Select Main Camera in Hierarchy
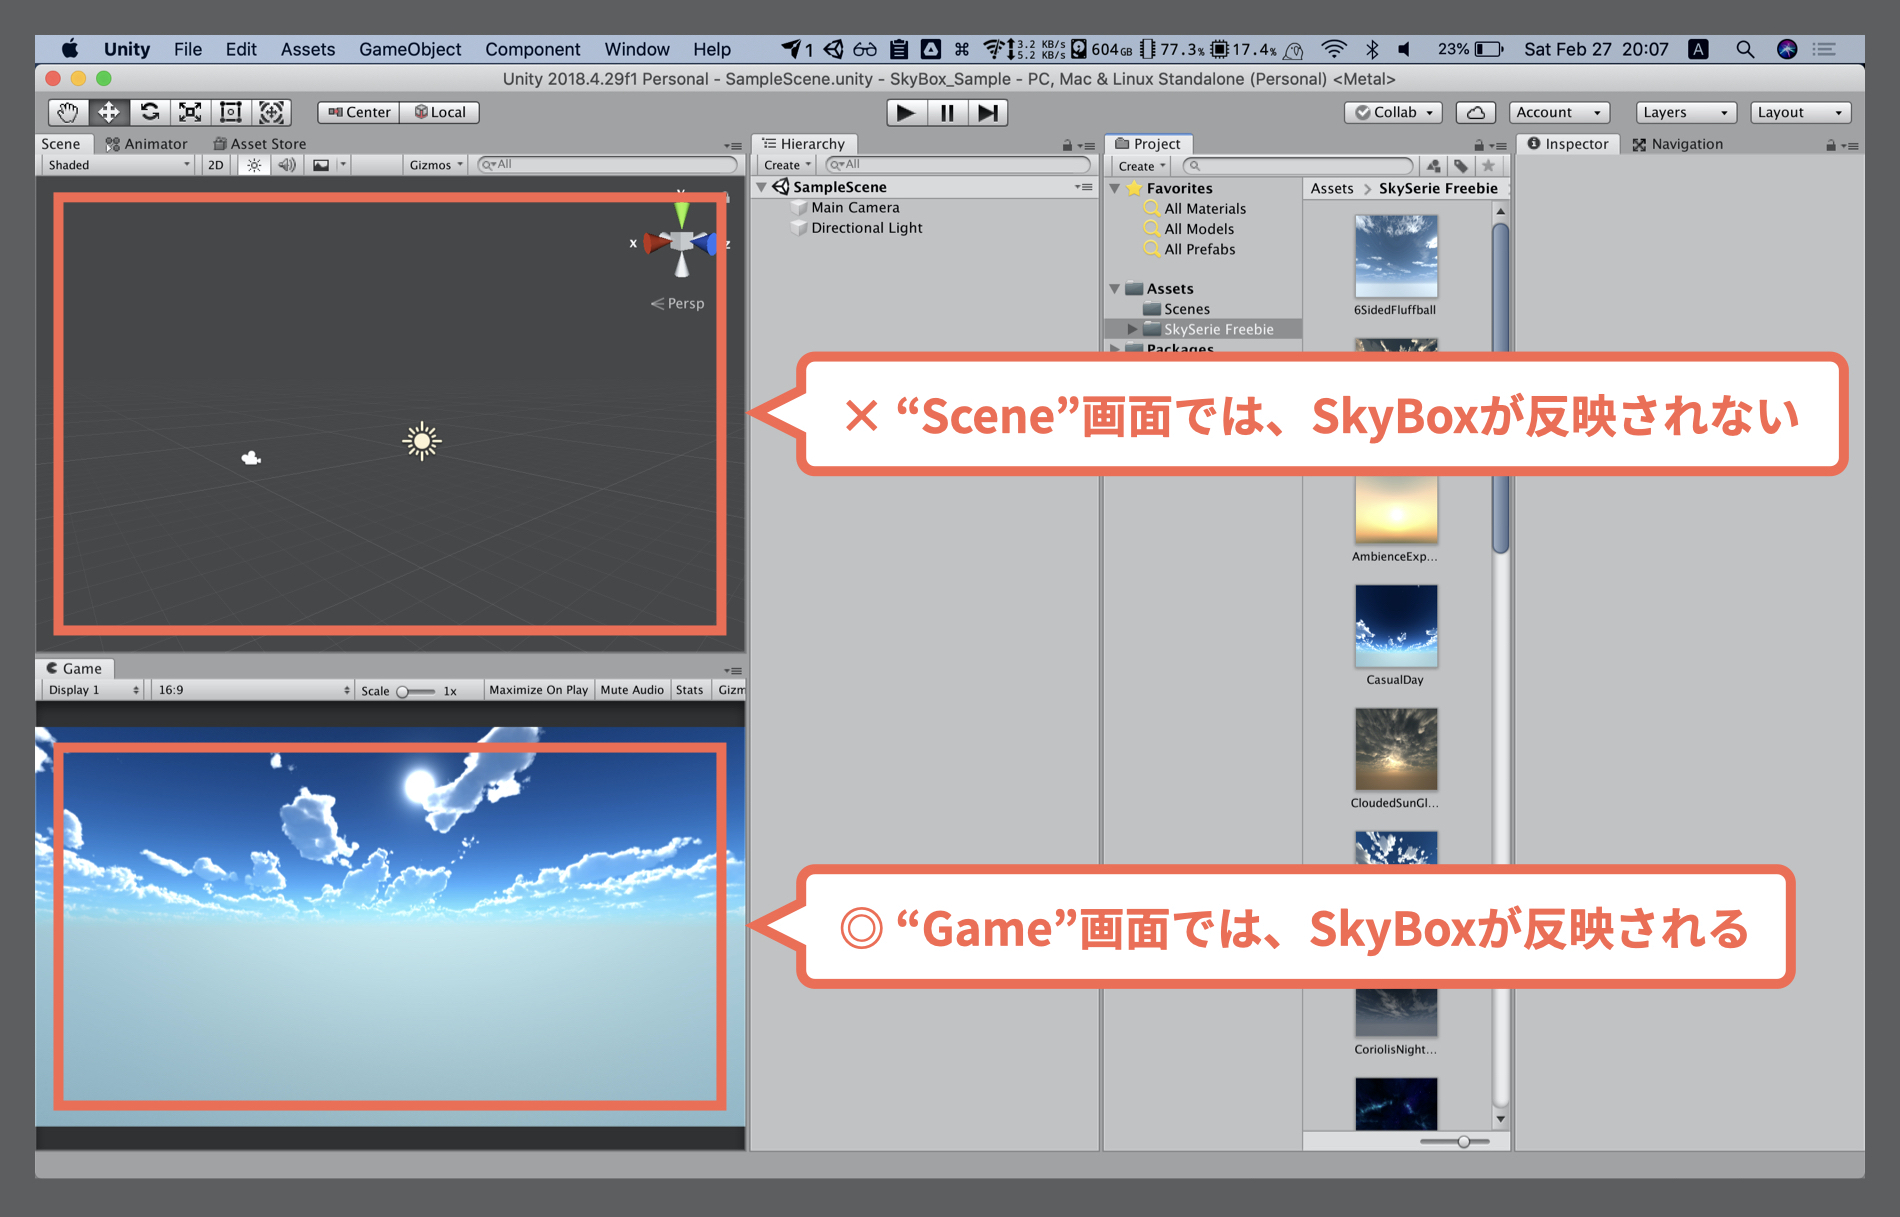The width and height of the screenshot is (1900, 1217). pos(855,207)
